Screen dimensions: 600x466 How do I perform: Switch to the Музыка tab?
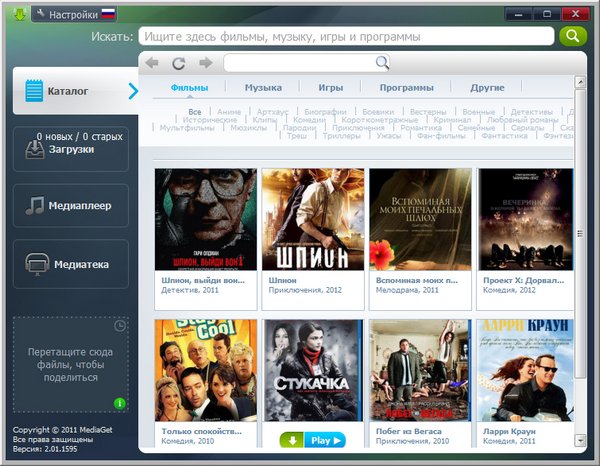tap(263, 88)
